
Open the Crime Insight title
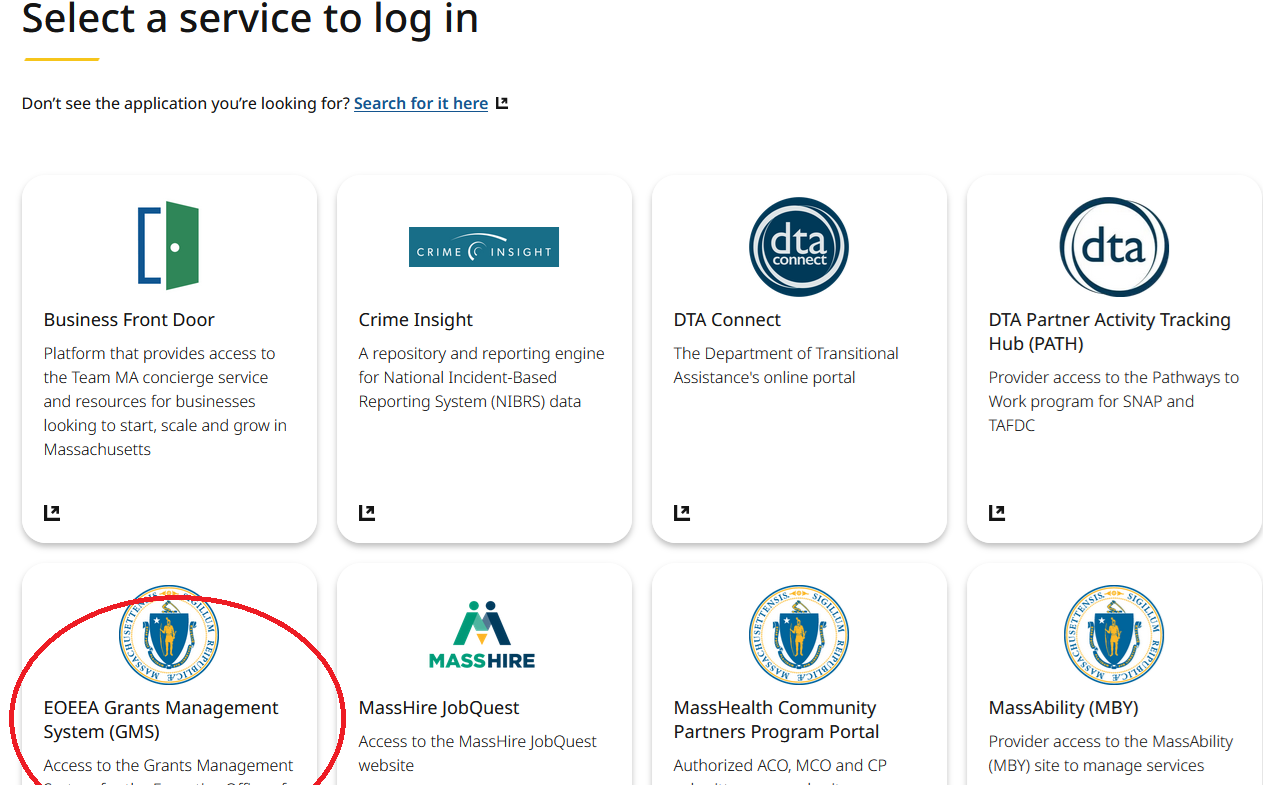[x=416, y=320]
